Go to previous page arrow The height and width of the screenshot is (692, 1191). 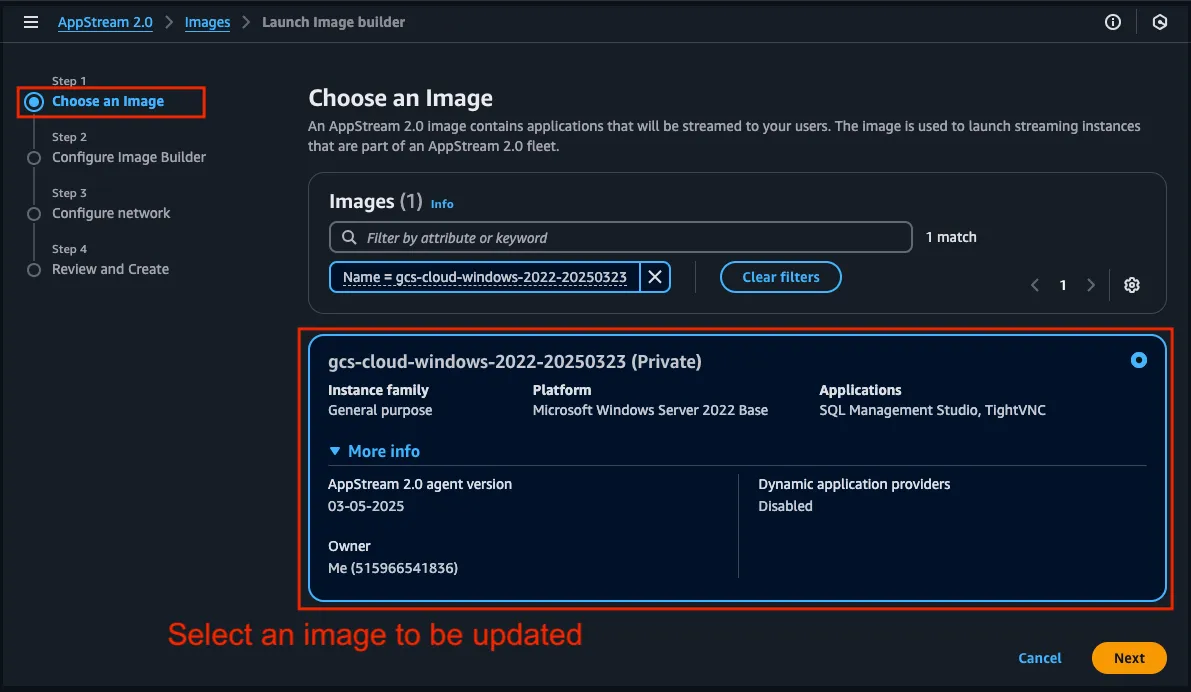[1036, 285]
